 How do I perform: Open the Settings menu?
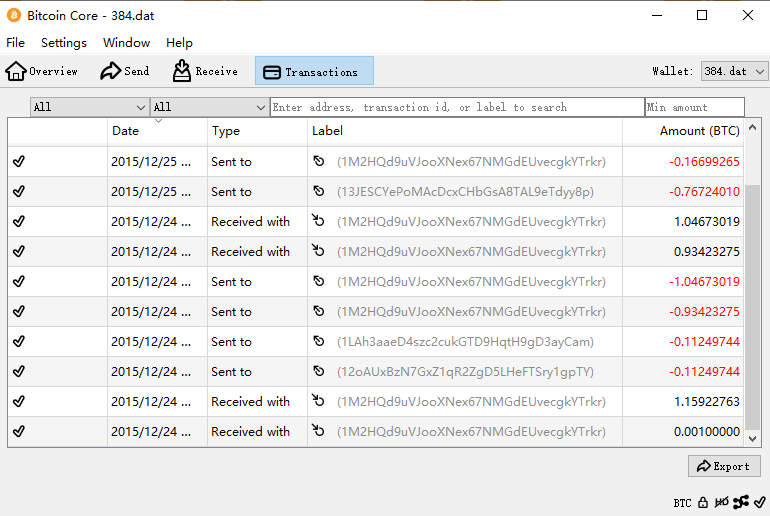pos(64,43)
